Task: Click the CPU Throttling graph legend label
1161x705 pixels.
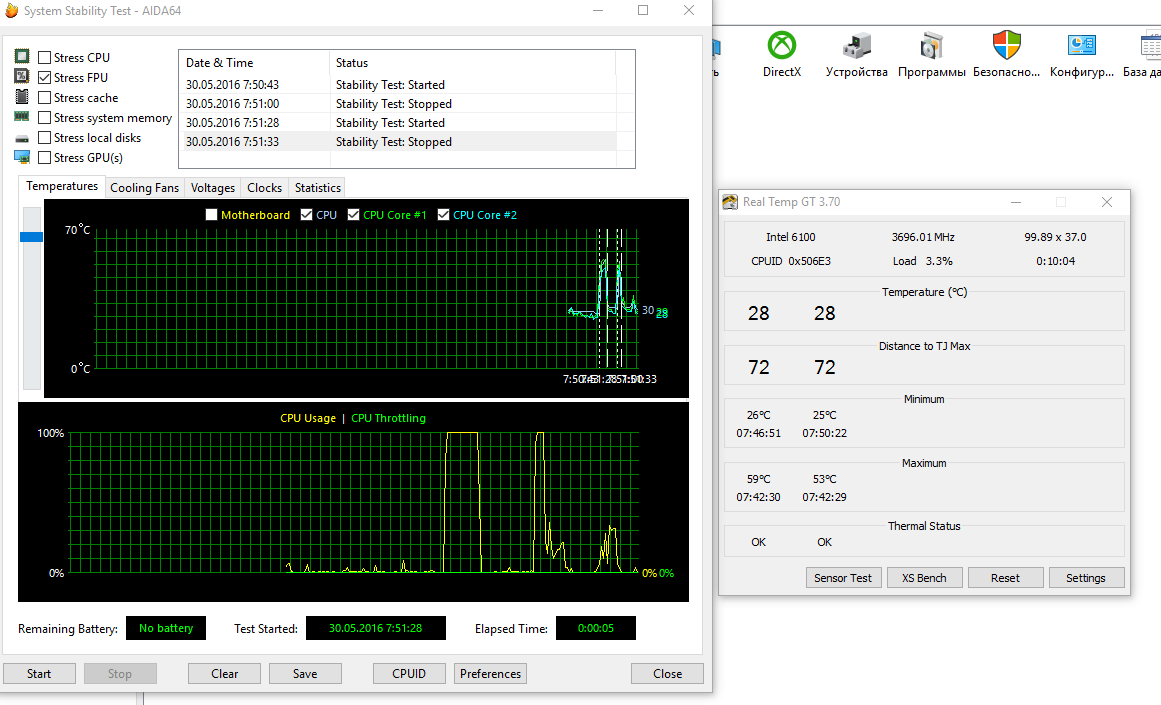Action: pos(389,418)
